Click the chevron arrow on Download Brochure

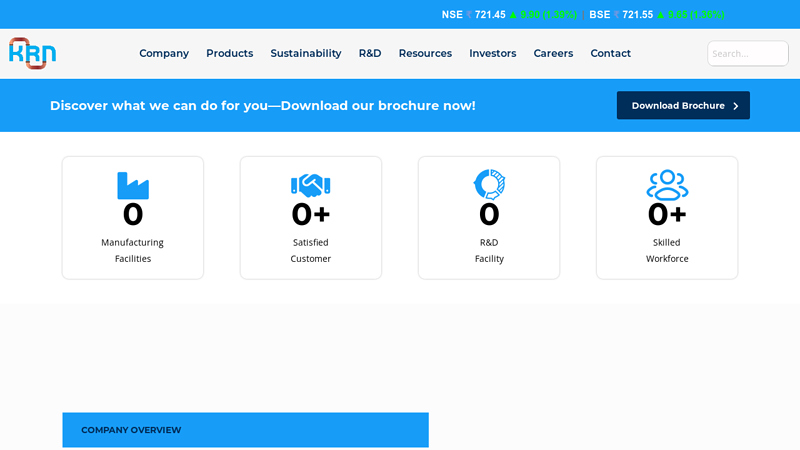point(736,106)
